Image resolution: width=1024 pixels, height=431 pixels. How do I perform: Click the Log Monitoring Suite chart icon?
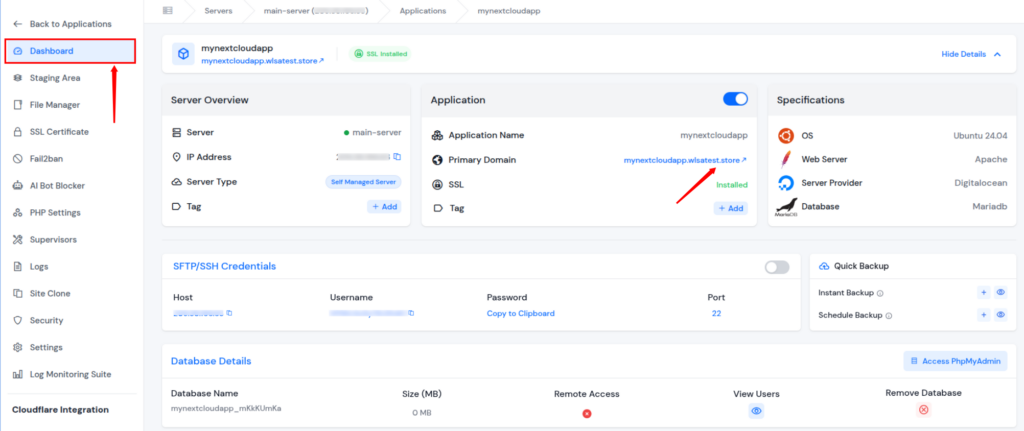pos(18,375)
